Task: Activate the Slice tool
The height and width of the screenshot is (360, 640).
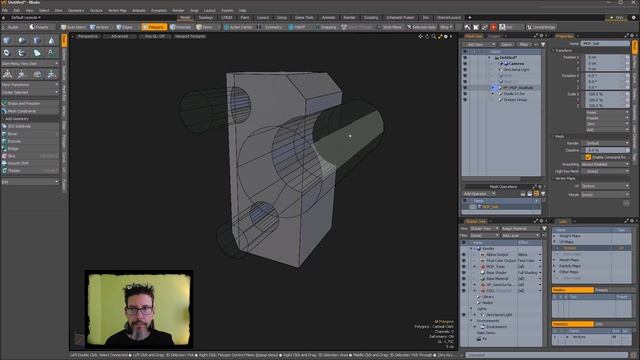Action: (x=30, y=156)
